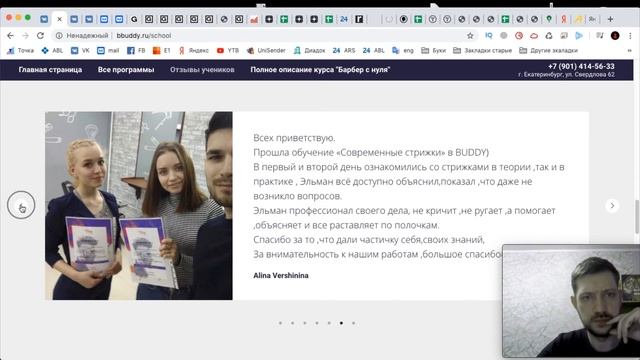This screenshot has height=360, width=640.
Task: Switch to the tab with red chart icon
Action: click(x=254, y=19)
